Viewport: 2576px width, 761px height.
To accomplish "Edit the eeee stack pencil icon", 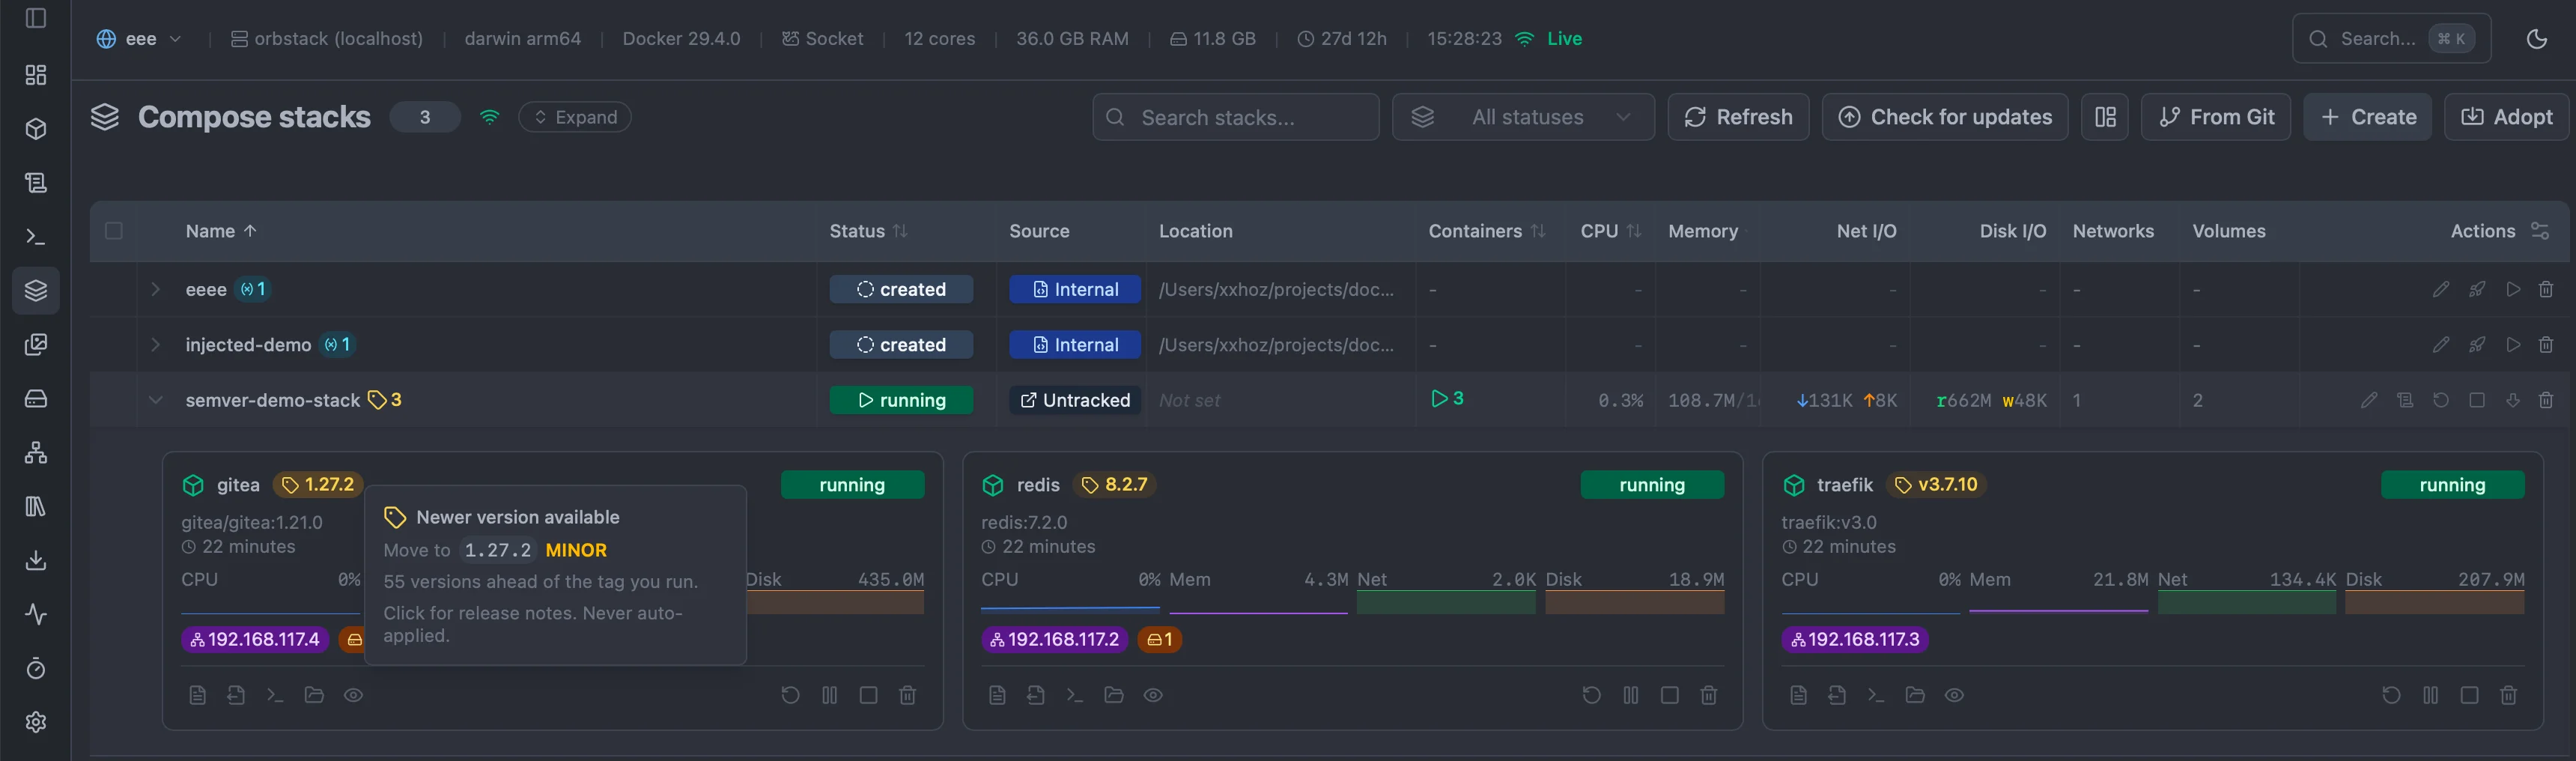I will (x=2441, y=289).
